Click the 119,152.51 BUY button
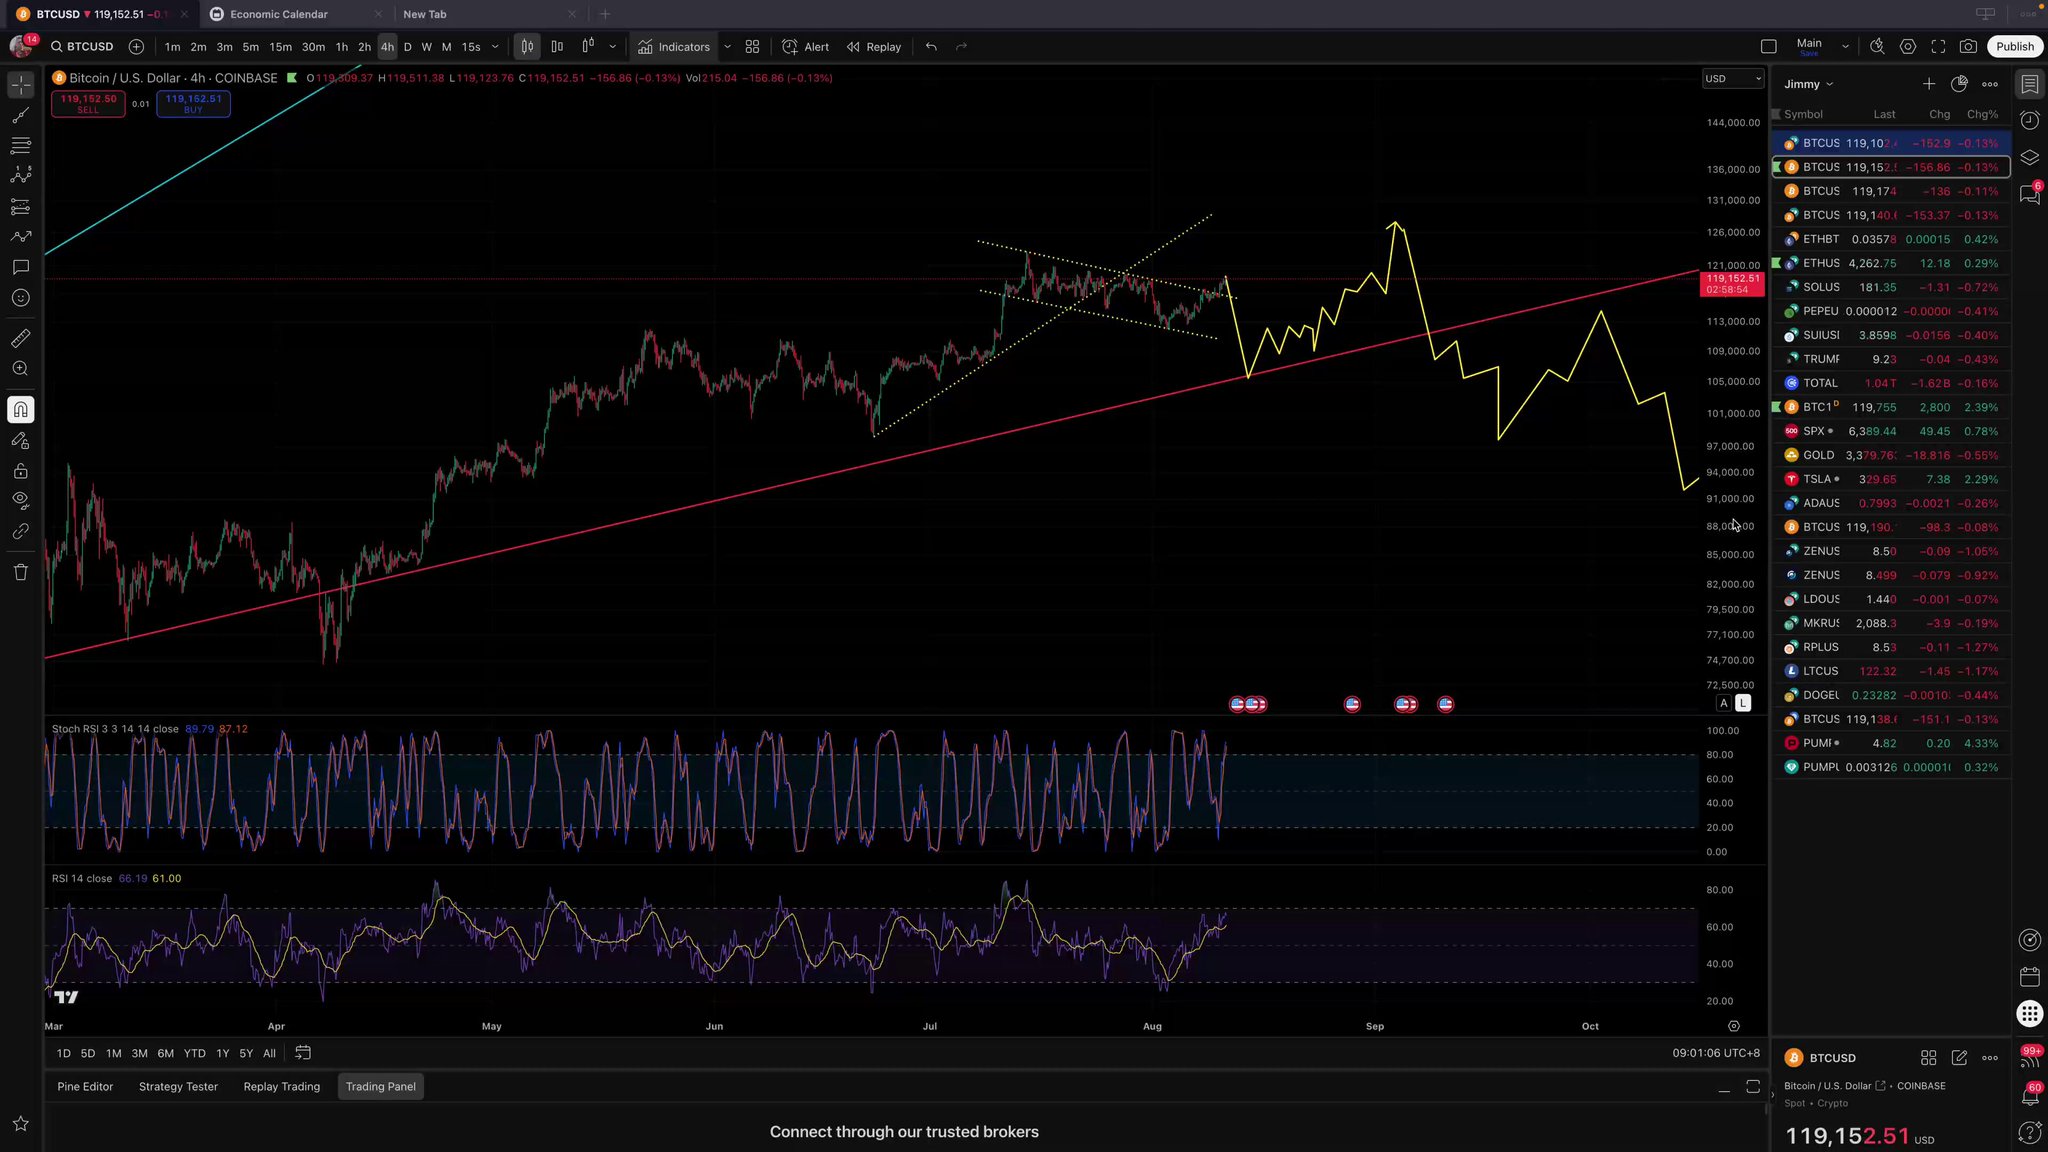This screenshot has height=1152, width=2048. [193, 103]
